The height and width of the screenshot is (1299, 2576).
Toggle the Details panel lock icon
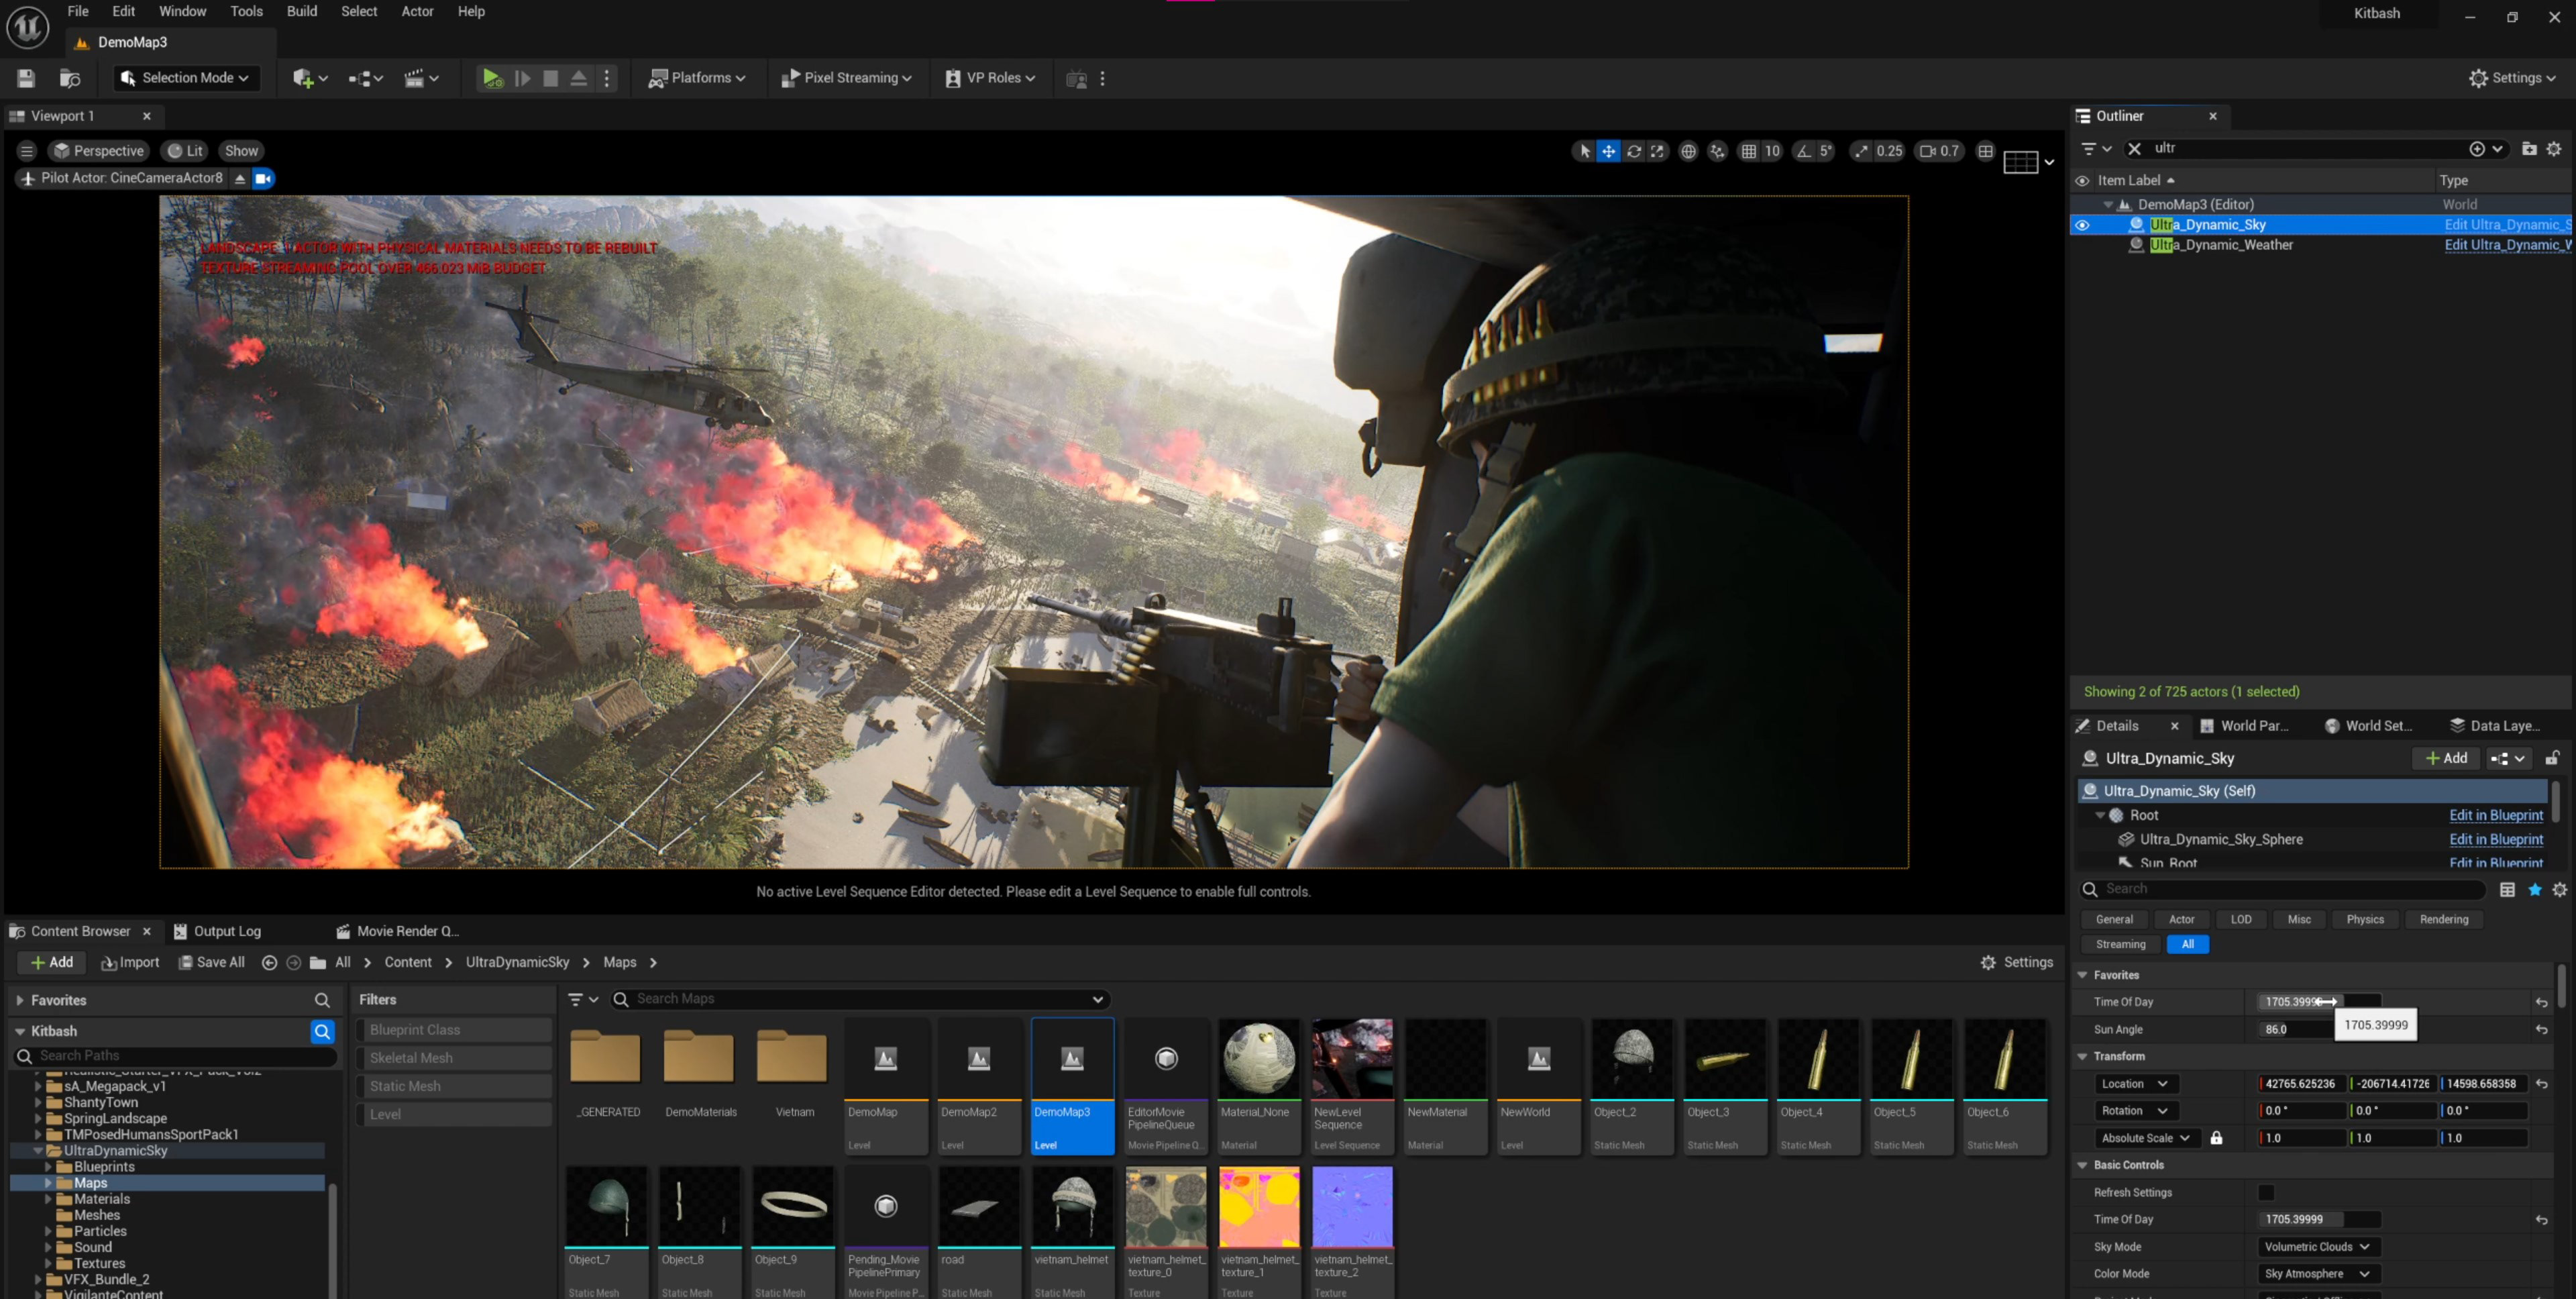(x=2552, y=758)
